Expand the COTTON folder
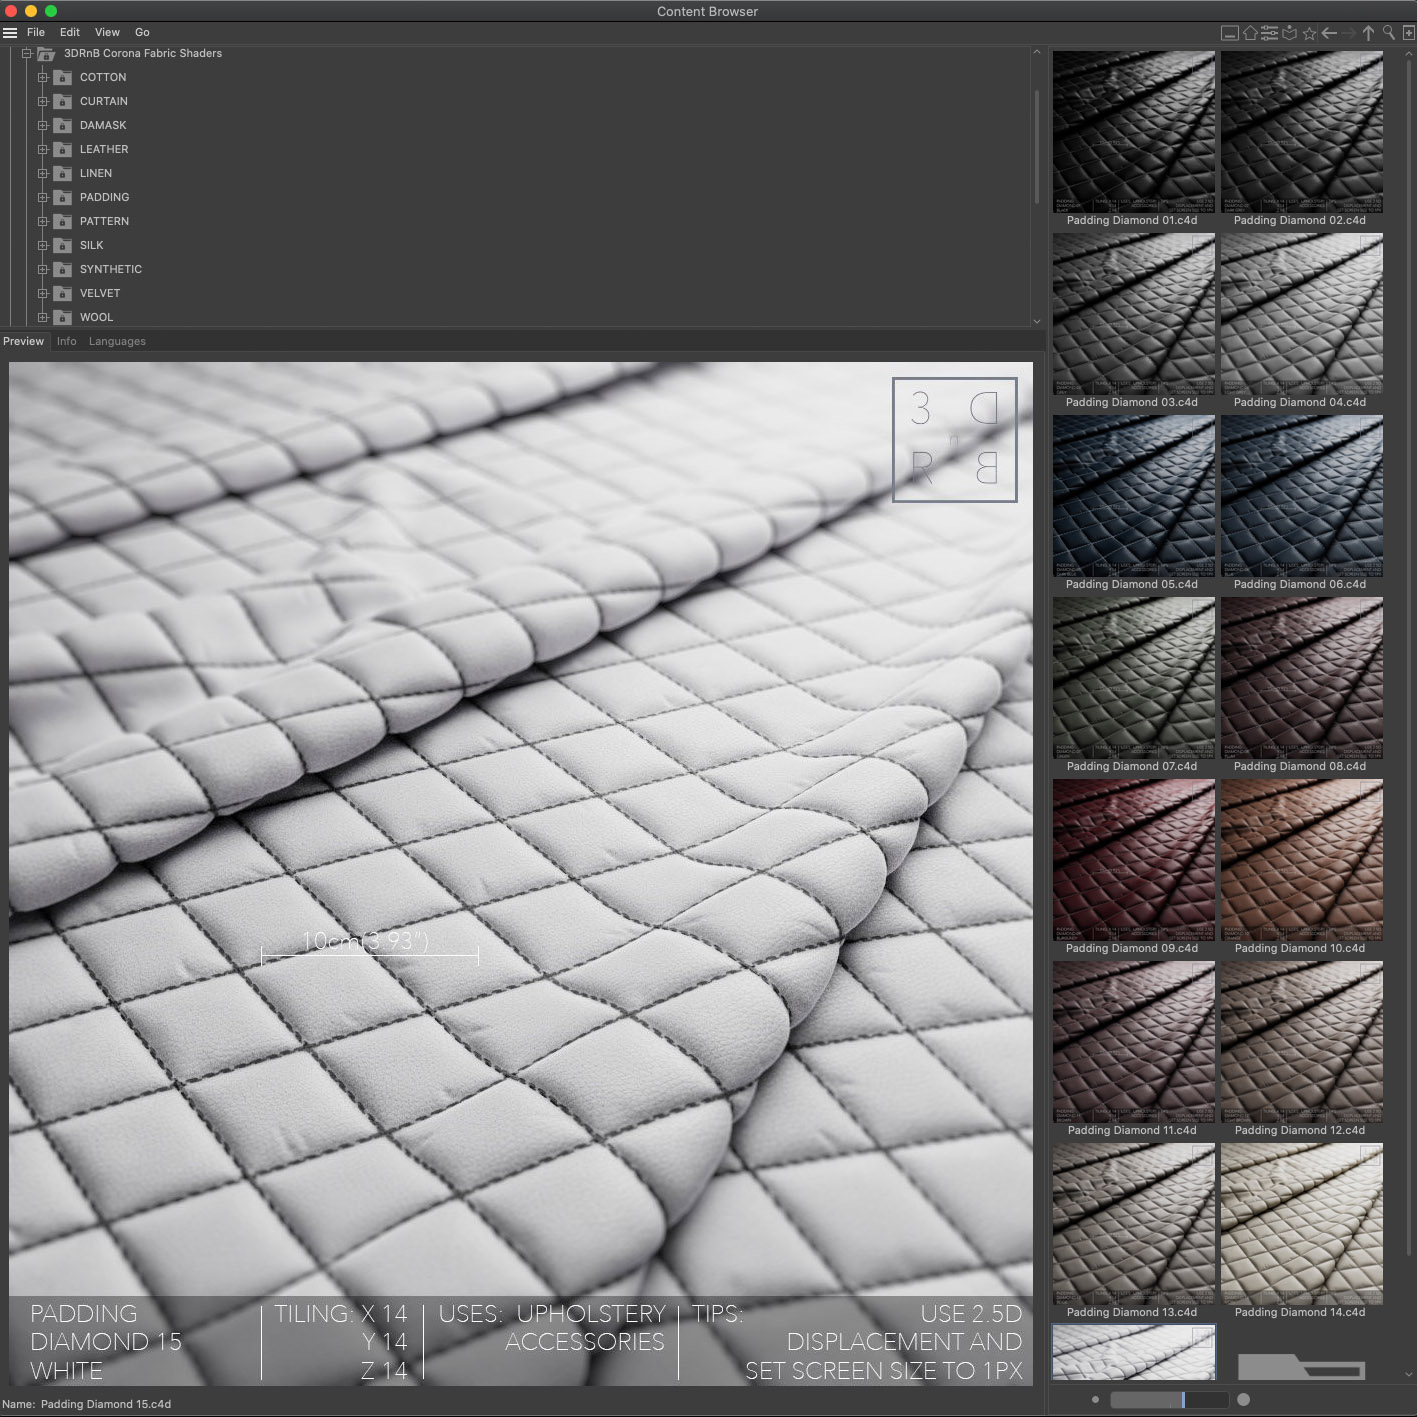 [x=43, y=77]
